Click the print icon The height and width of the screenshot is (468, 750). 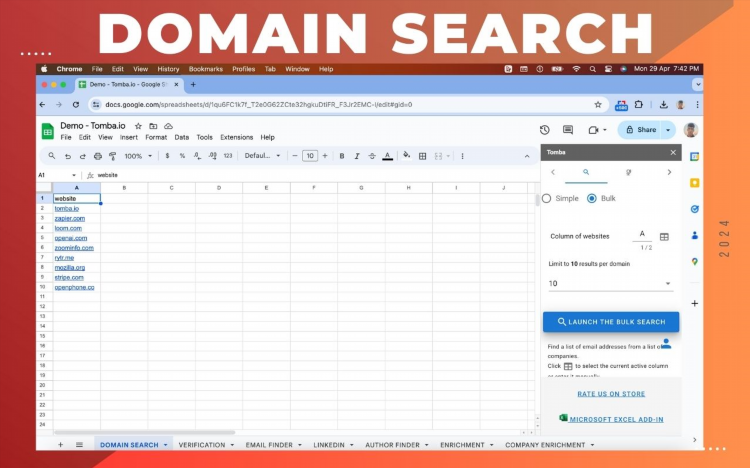[98, 156]
